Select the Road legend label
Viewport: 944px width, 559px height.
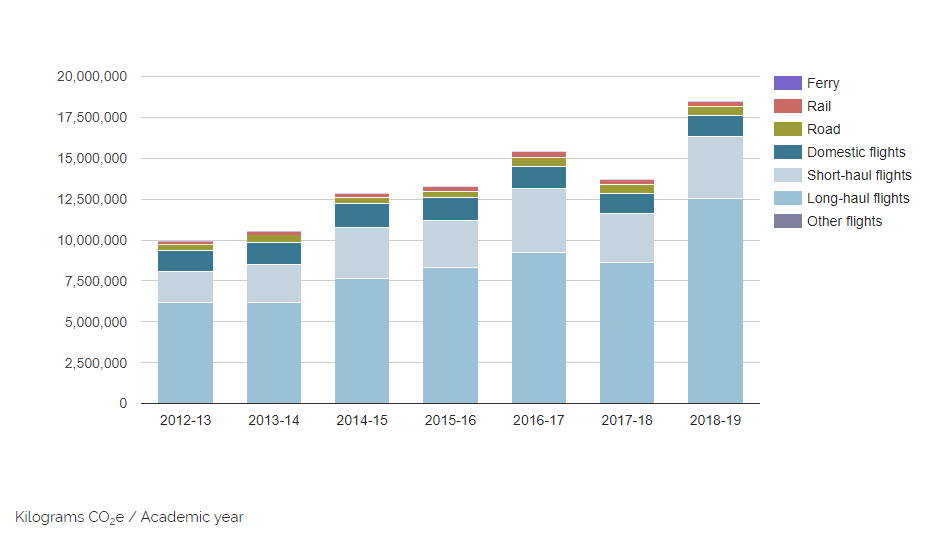coord(824,129)
